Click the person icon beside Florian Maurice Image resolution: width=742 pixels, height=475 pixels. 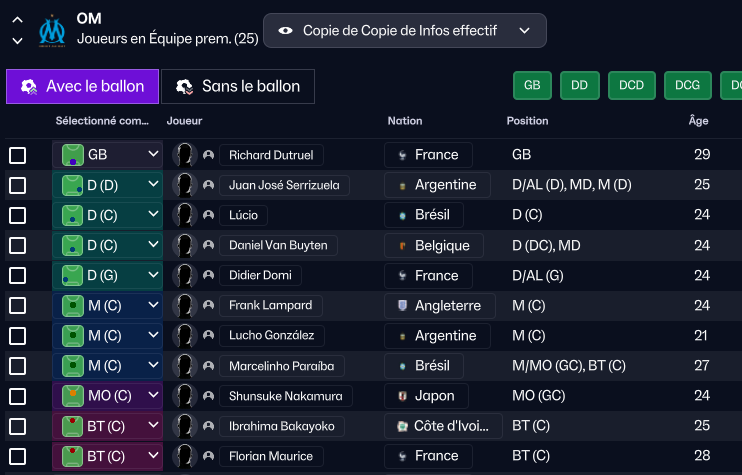[208, 457]
